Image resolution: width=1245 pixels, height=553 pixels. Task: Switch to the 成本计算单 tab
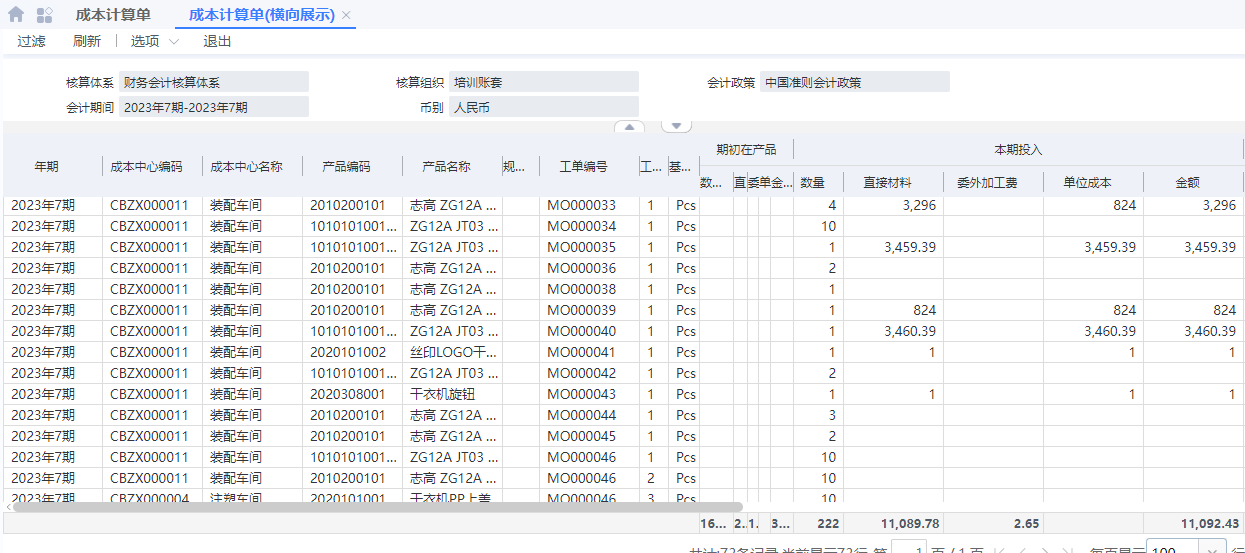pos(113,15)
